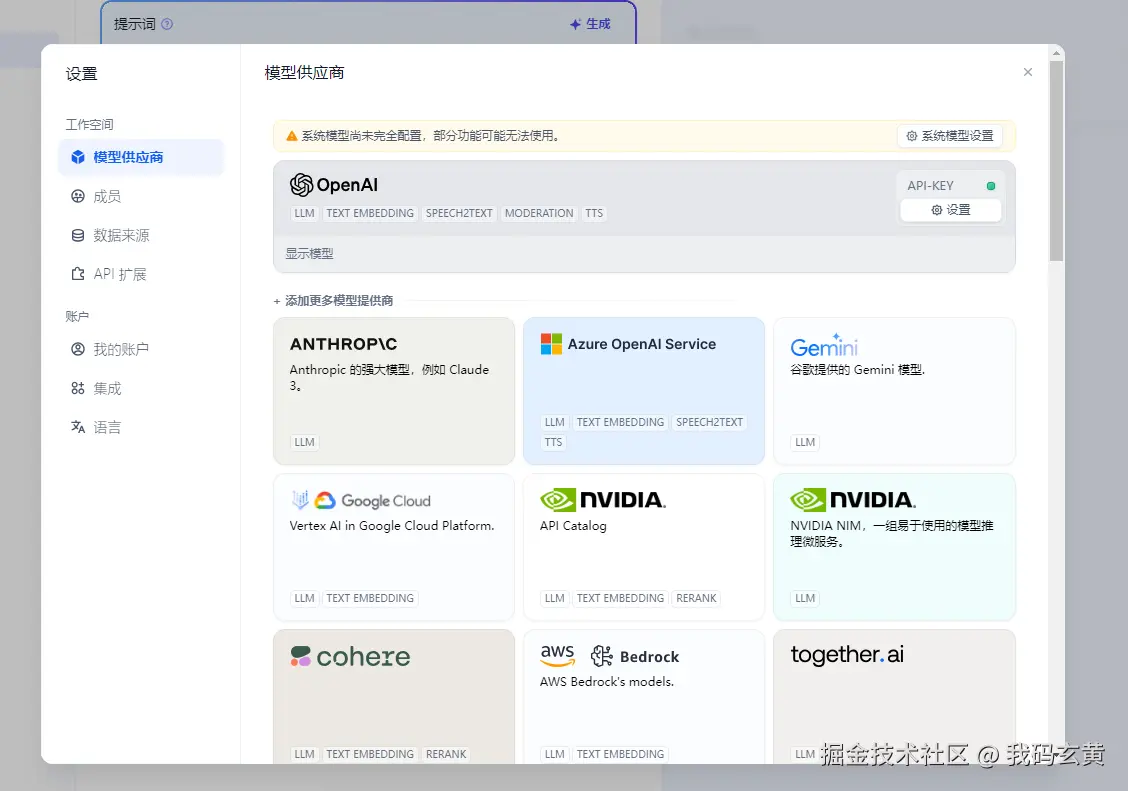Viewport: 1128px width, 791px height.
Task: Select the Google Cloud Vertex AI card
Action: coord(394,547)
